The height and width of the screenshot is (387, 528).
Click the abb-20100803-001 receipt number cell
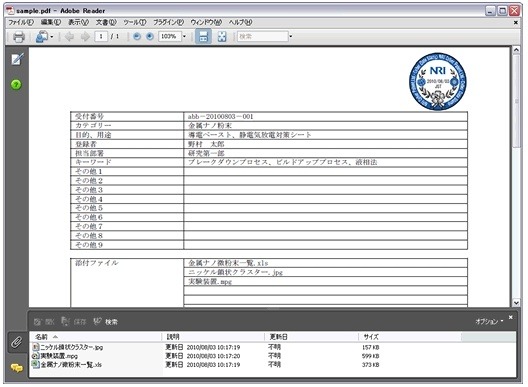tap(325, 117)
